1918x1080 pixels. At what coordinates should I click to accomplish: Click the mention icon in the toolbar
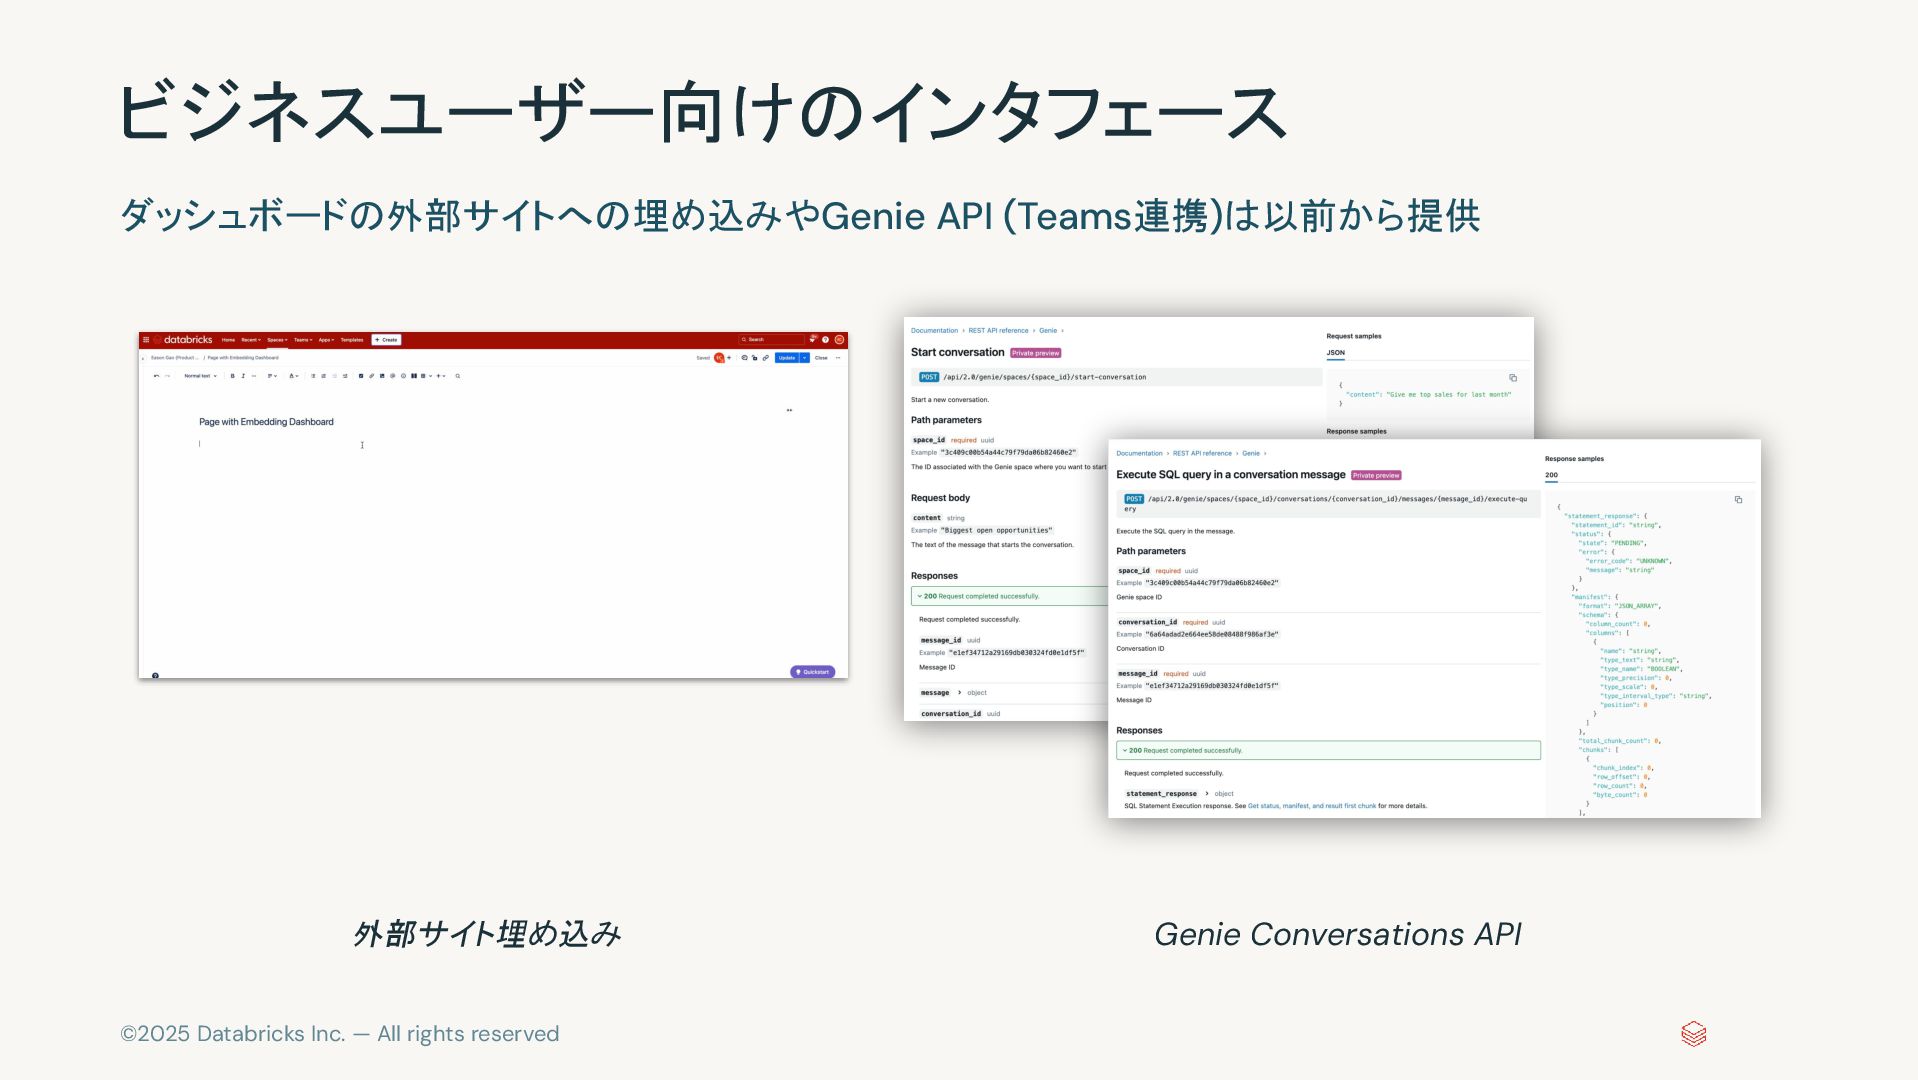392,376
